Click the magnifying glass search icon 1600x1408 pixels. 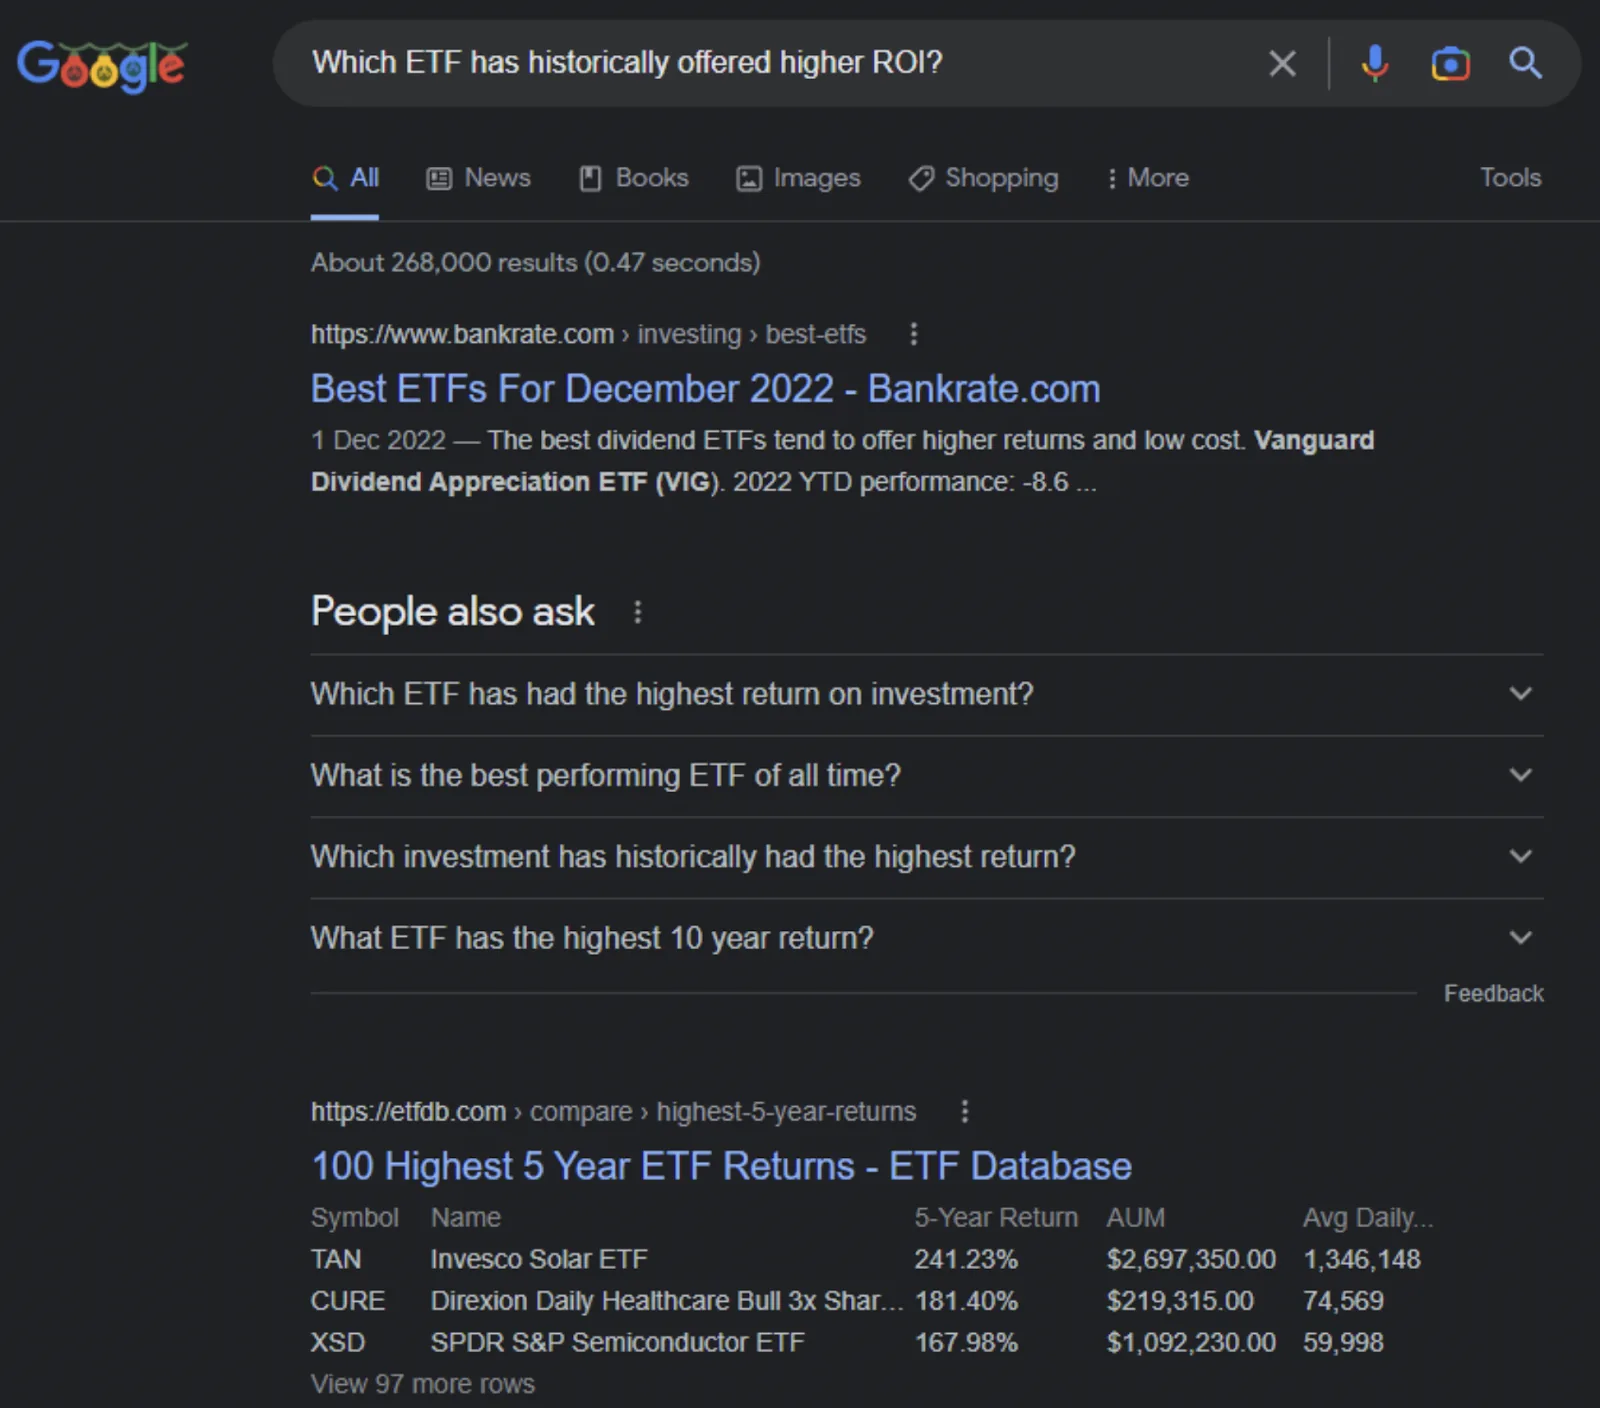tap(1525, 63)
